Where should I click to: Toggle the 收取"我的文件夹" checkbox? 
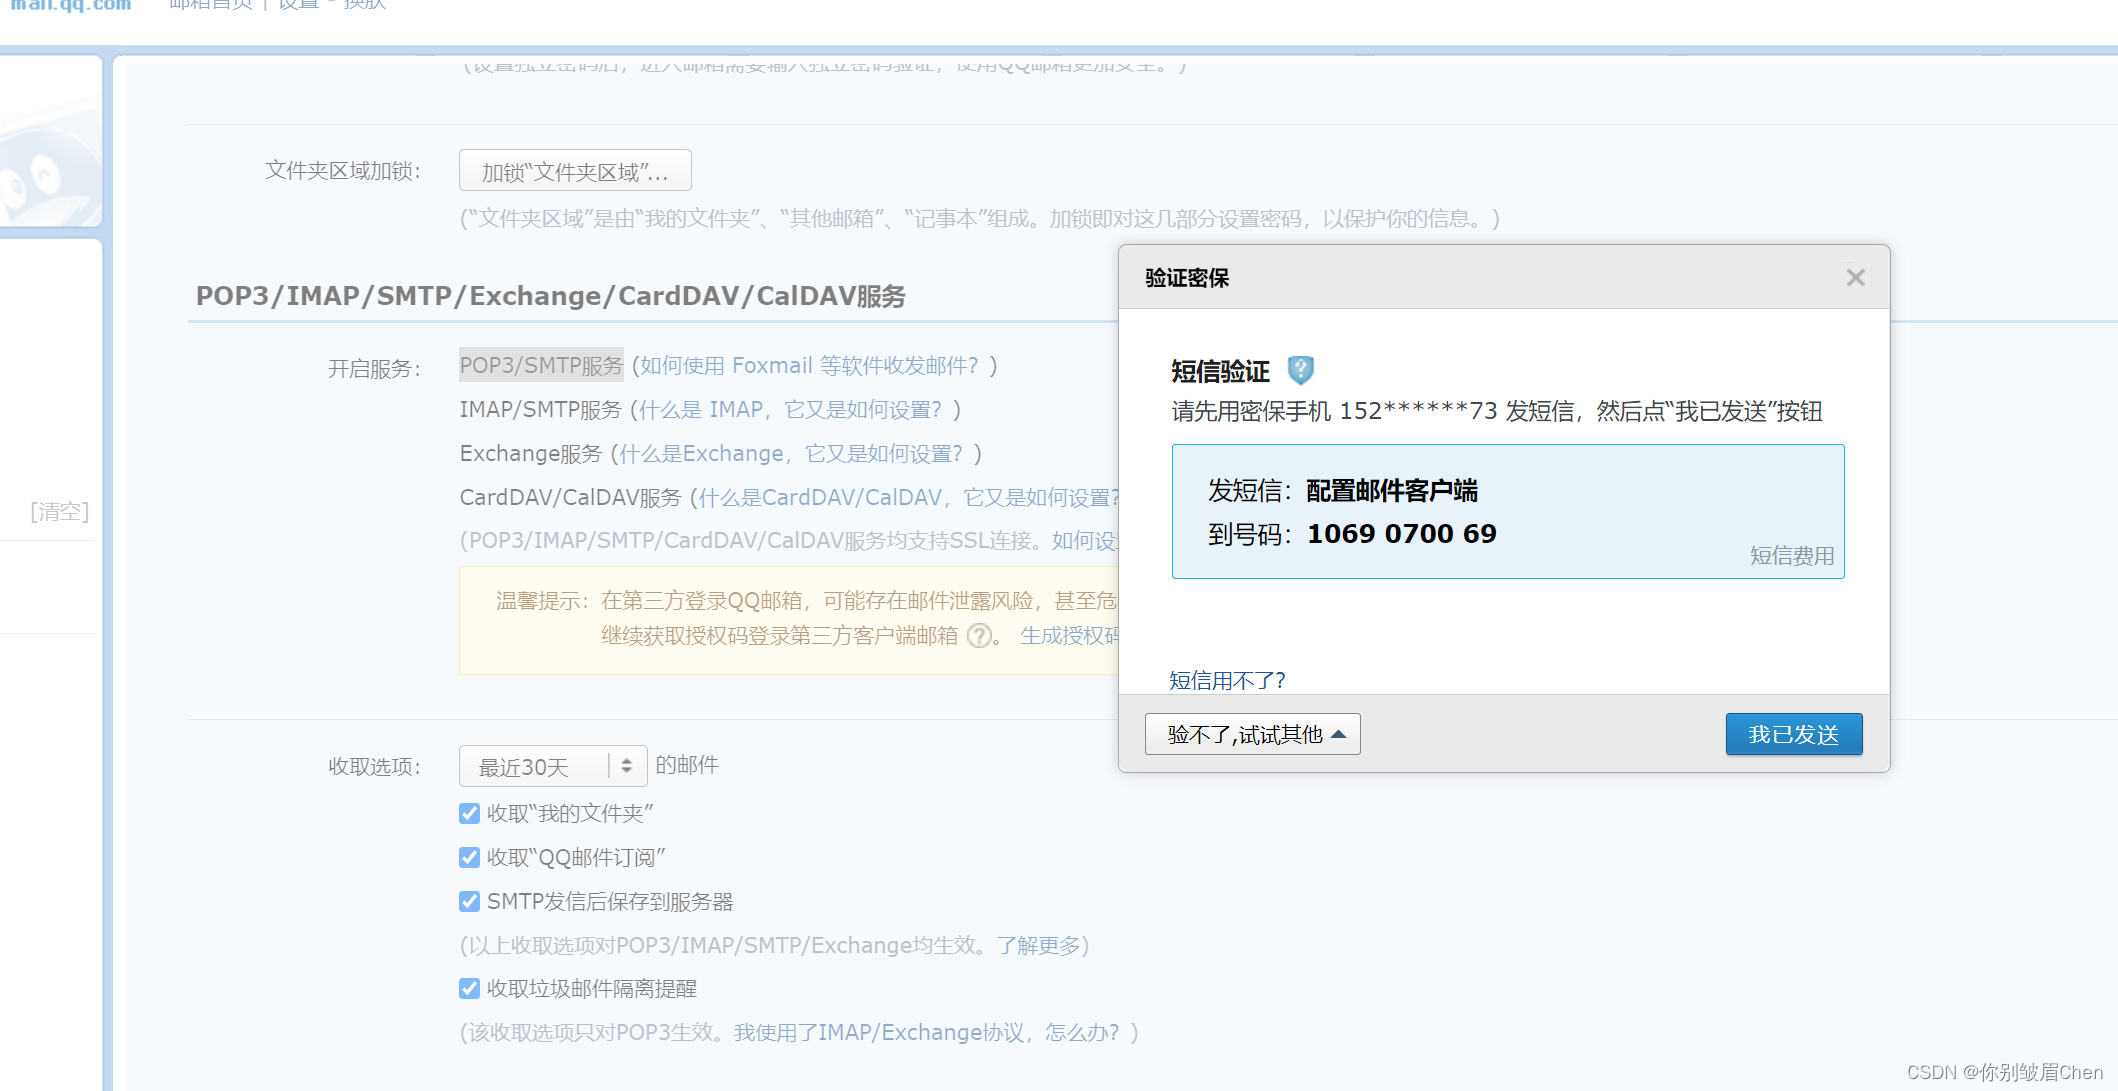[x=469, y=814]
